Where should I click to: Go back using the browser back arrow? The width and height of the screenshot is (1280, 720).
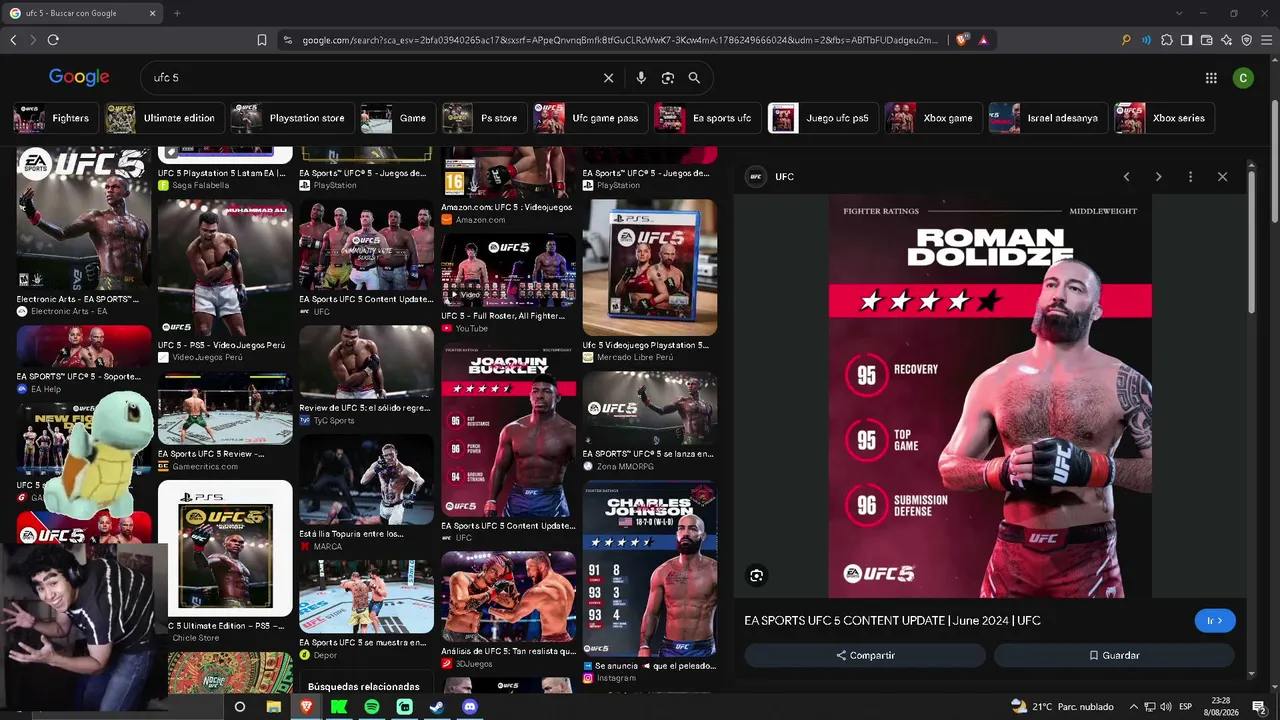coord(13,40)
